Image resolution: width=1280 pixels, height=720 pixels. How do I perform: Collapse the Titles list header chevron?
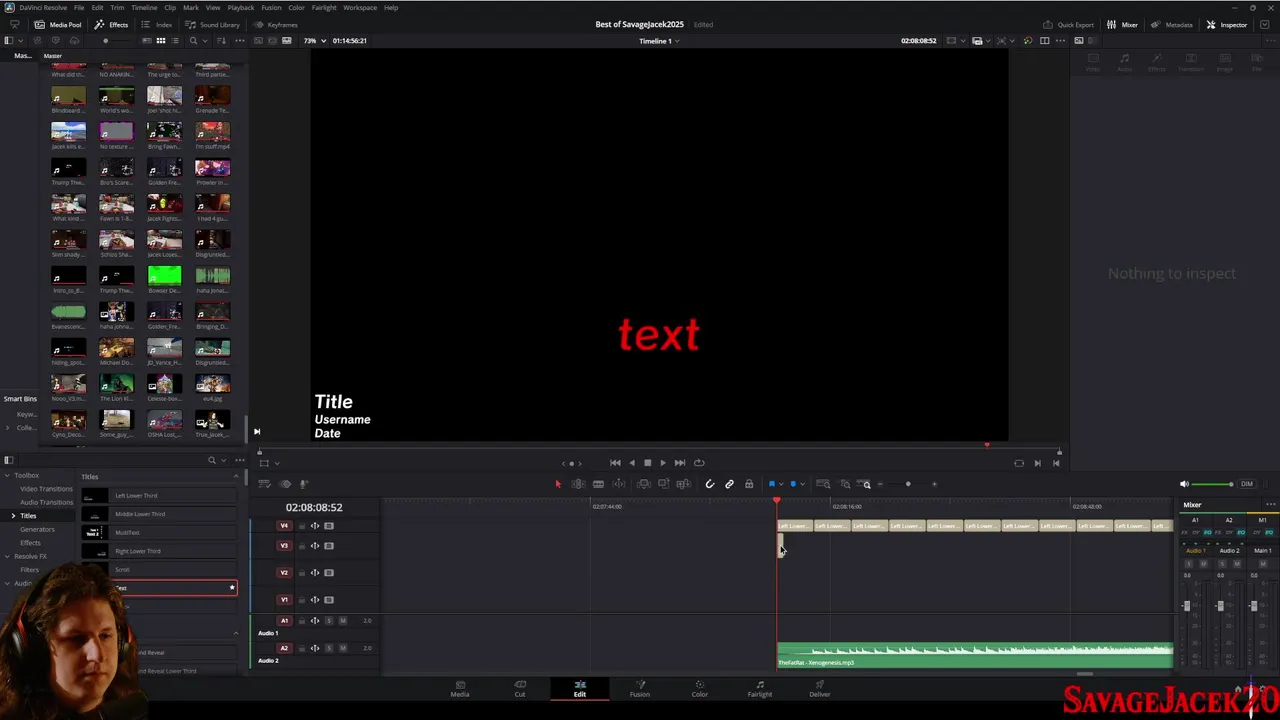pyautogui.click(x=236, y=477)
